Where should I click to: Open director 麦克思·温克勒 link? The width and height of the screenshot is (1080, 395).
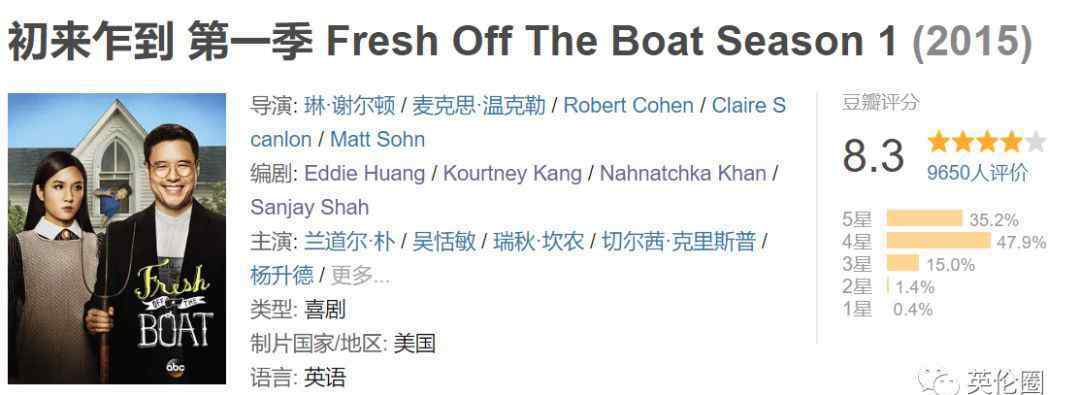(479, 105)
